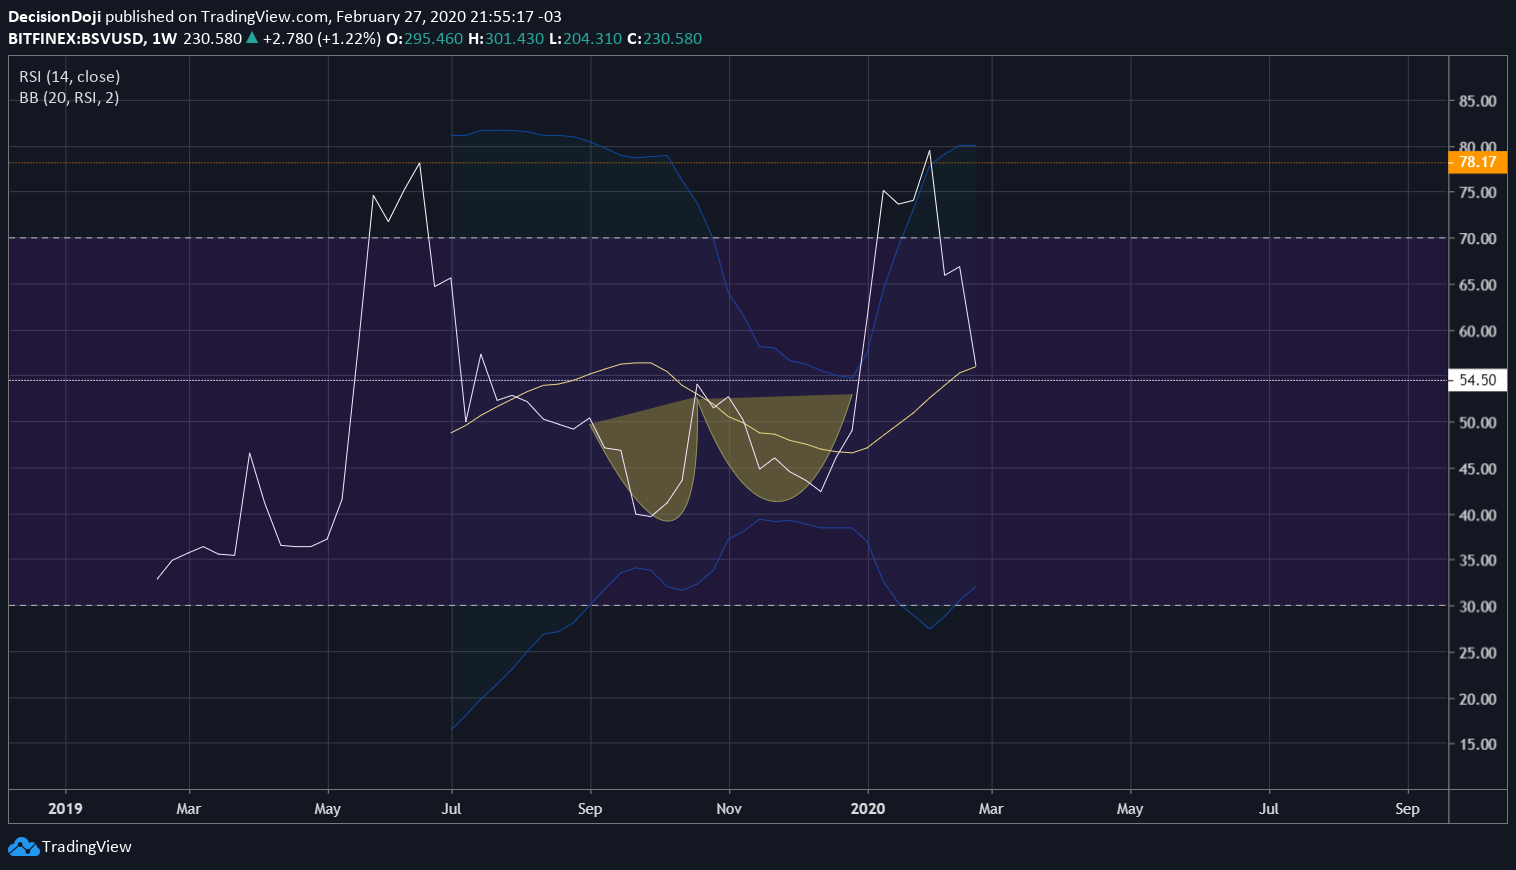
Task: Click the price 230.580 after 1W
Action: [x=212, y=38]
